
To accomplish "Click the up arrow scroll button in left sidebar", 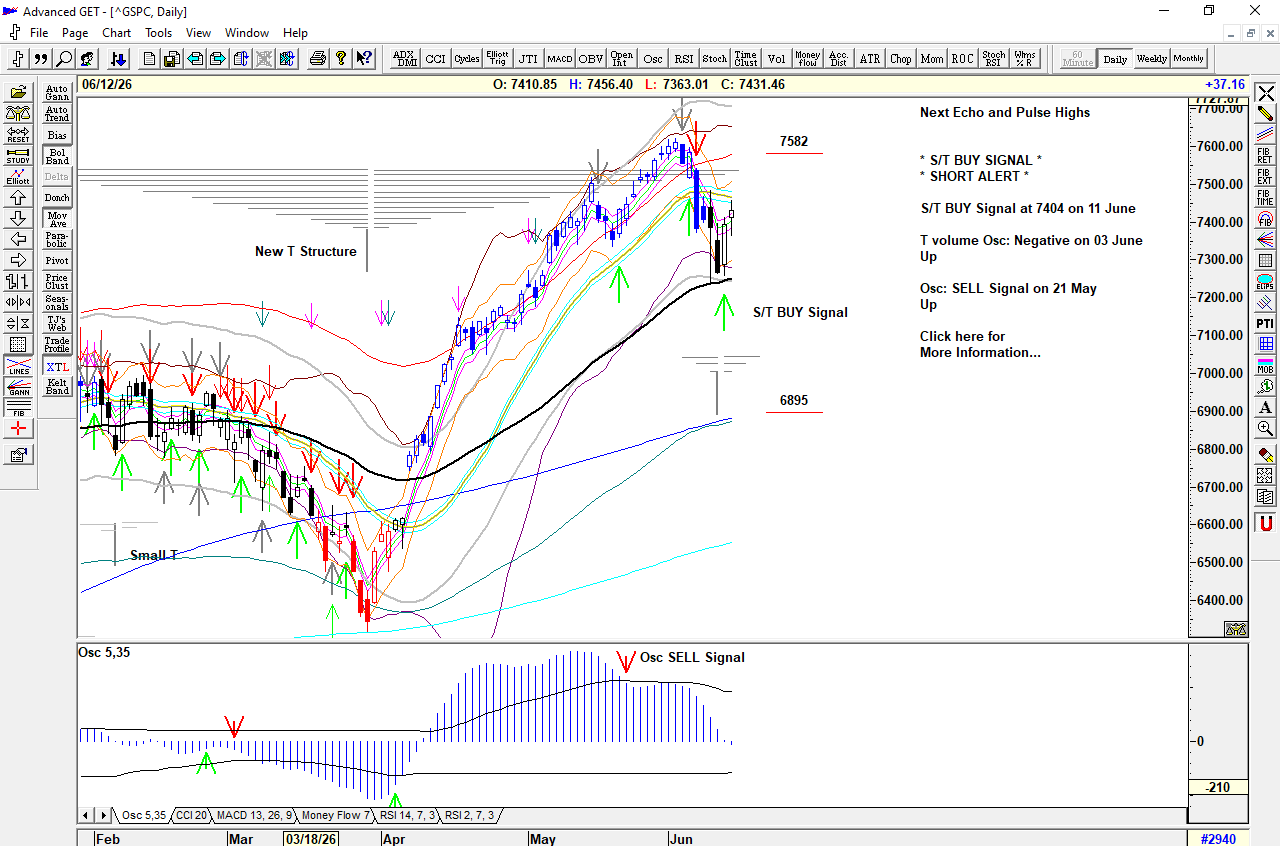I will click(x=18, y=198).
